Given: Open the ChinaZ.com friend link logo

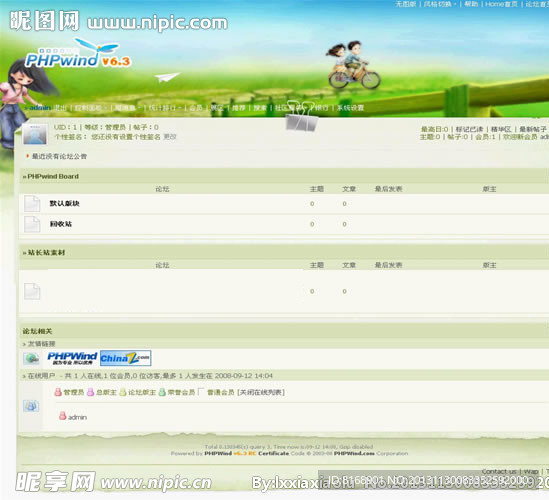Looking at the screenshot, I should pos(125,358).
